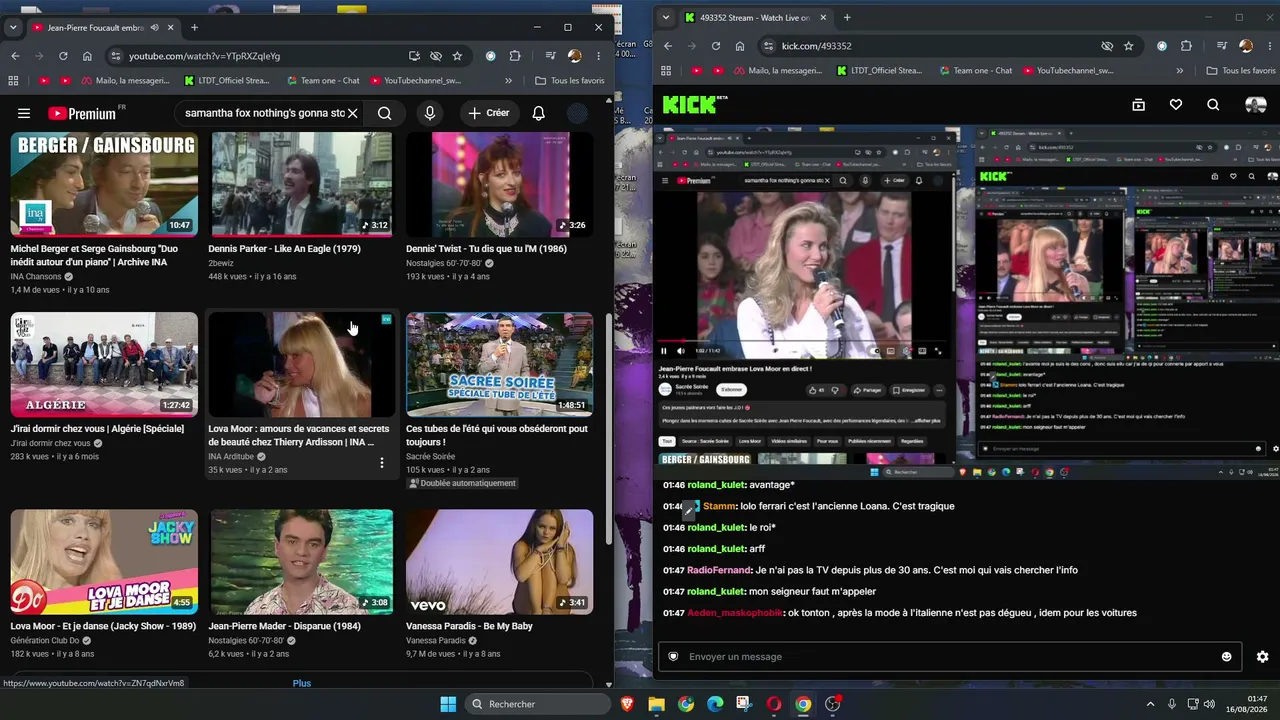Clear the YouTube search box text
Image resolution: width=1280 pixels, height=720 pixels.
point(352,114)
